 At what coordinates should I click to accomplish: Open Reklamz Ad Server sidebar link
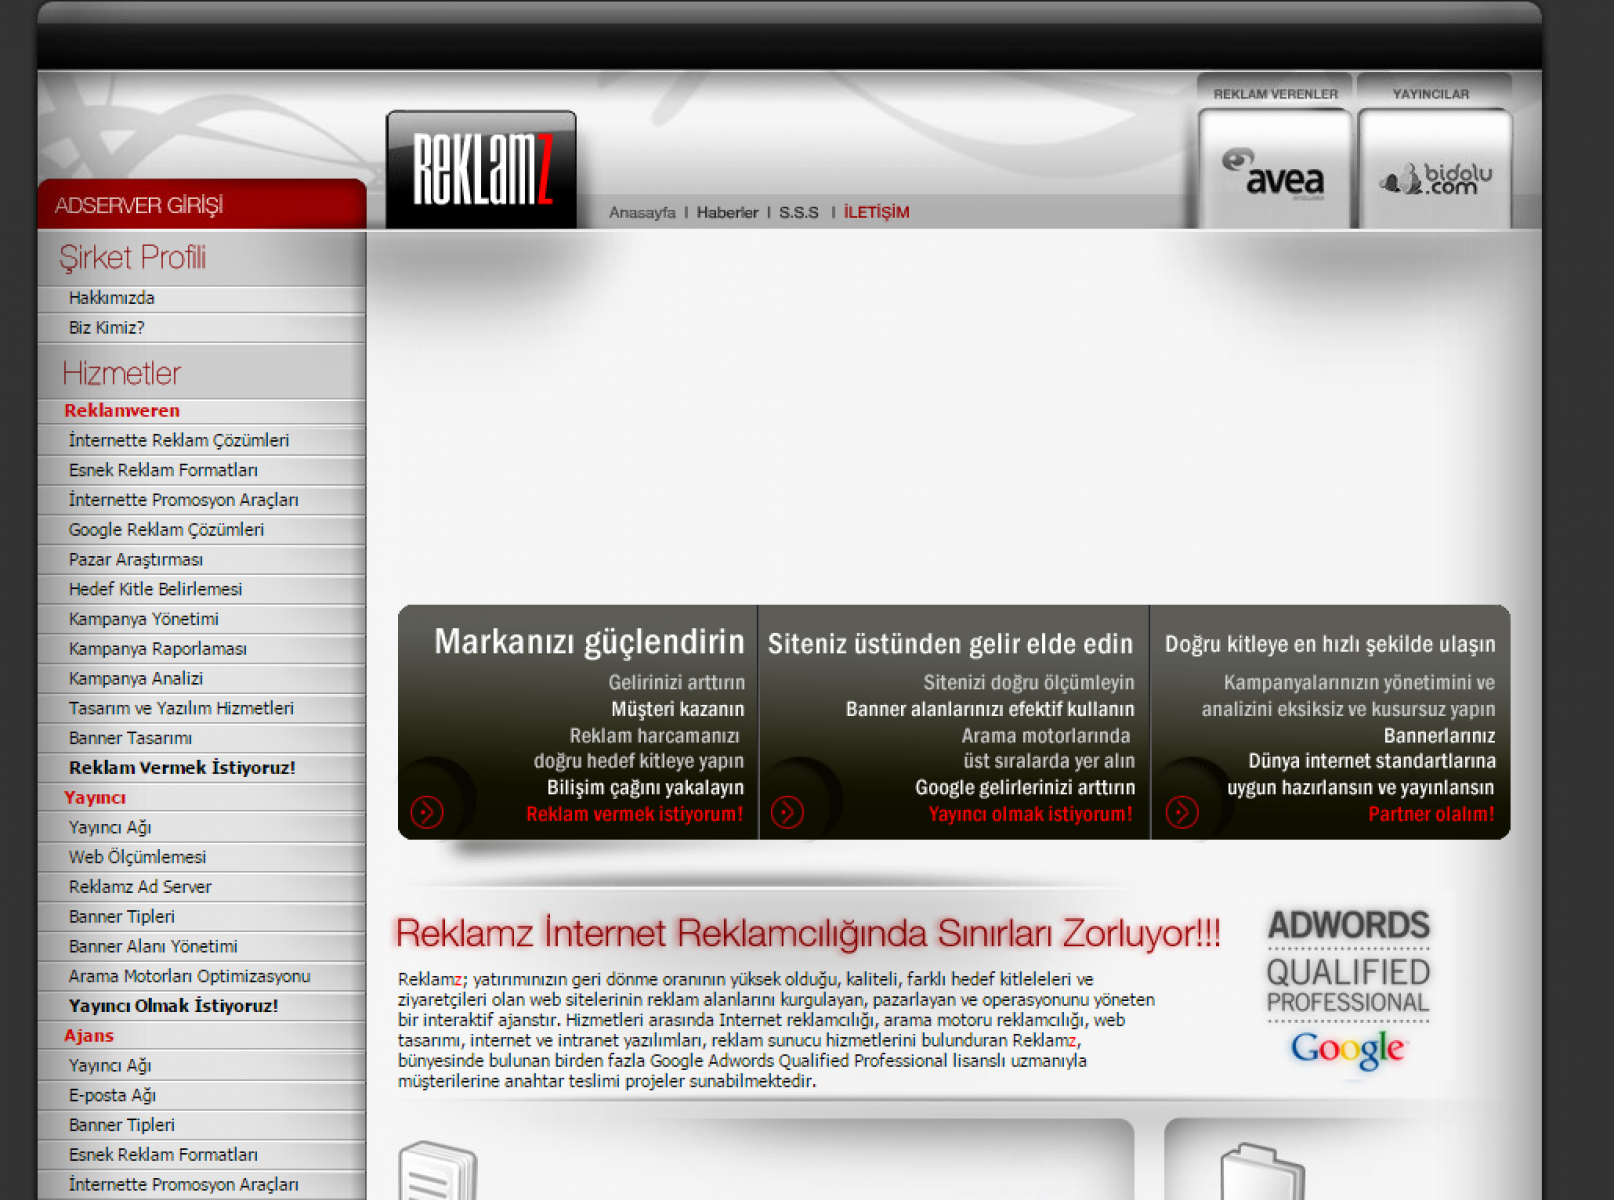[x=140, y=887]
